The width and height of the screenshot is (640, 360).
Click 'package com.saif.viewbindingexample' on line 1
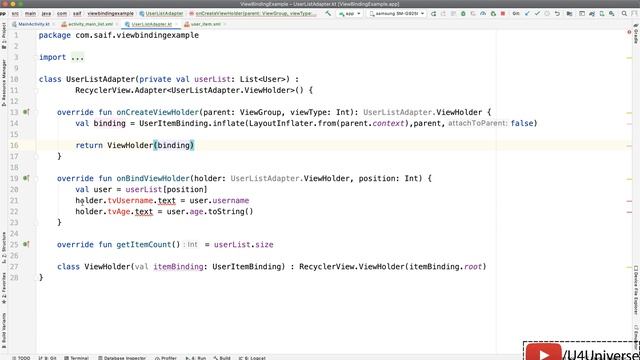click(119, 35)
